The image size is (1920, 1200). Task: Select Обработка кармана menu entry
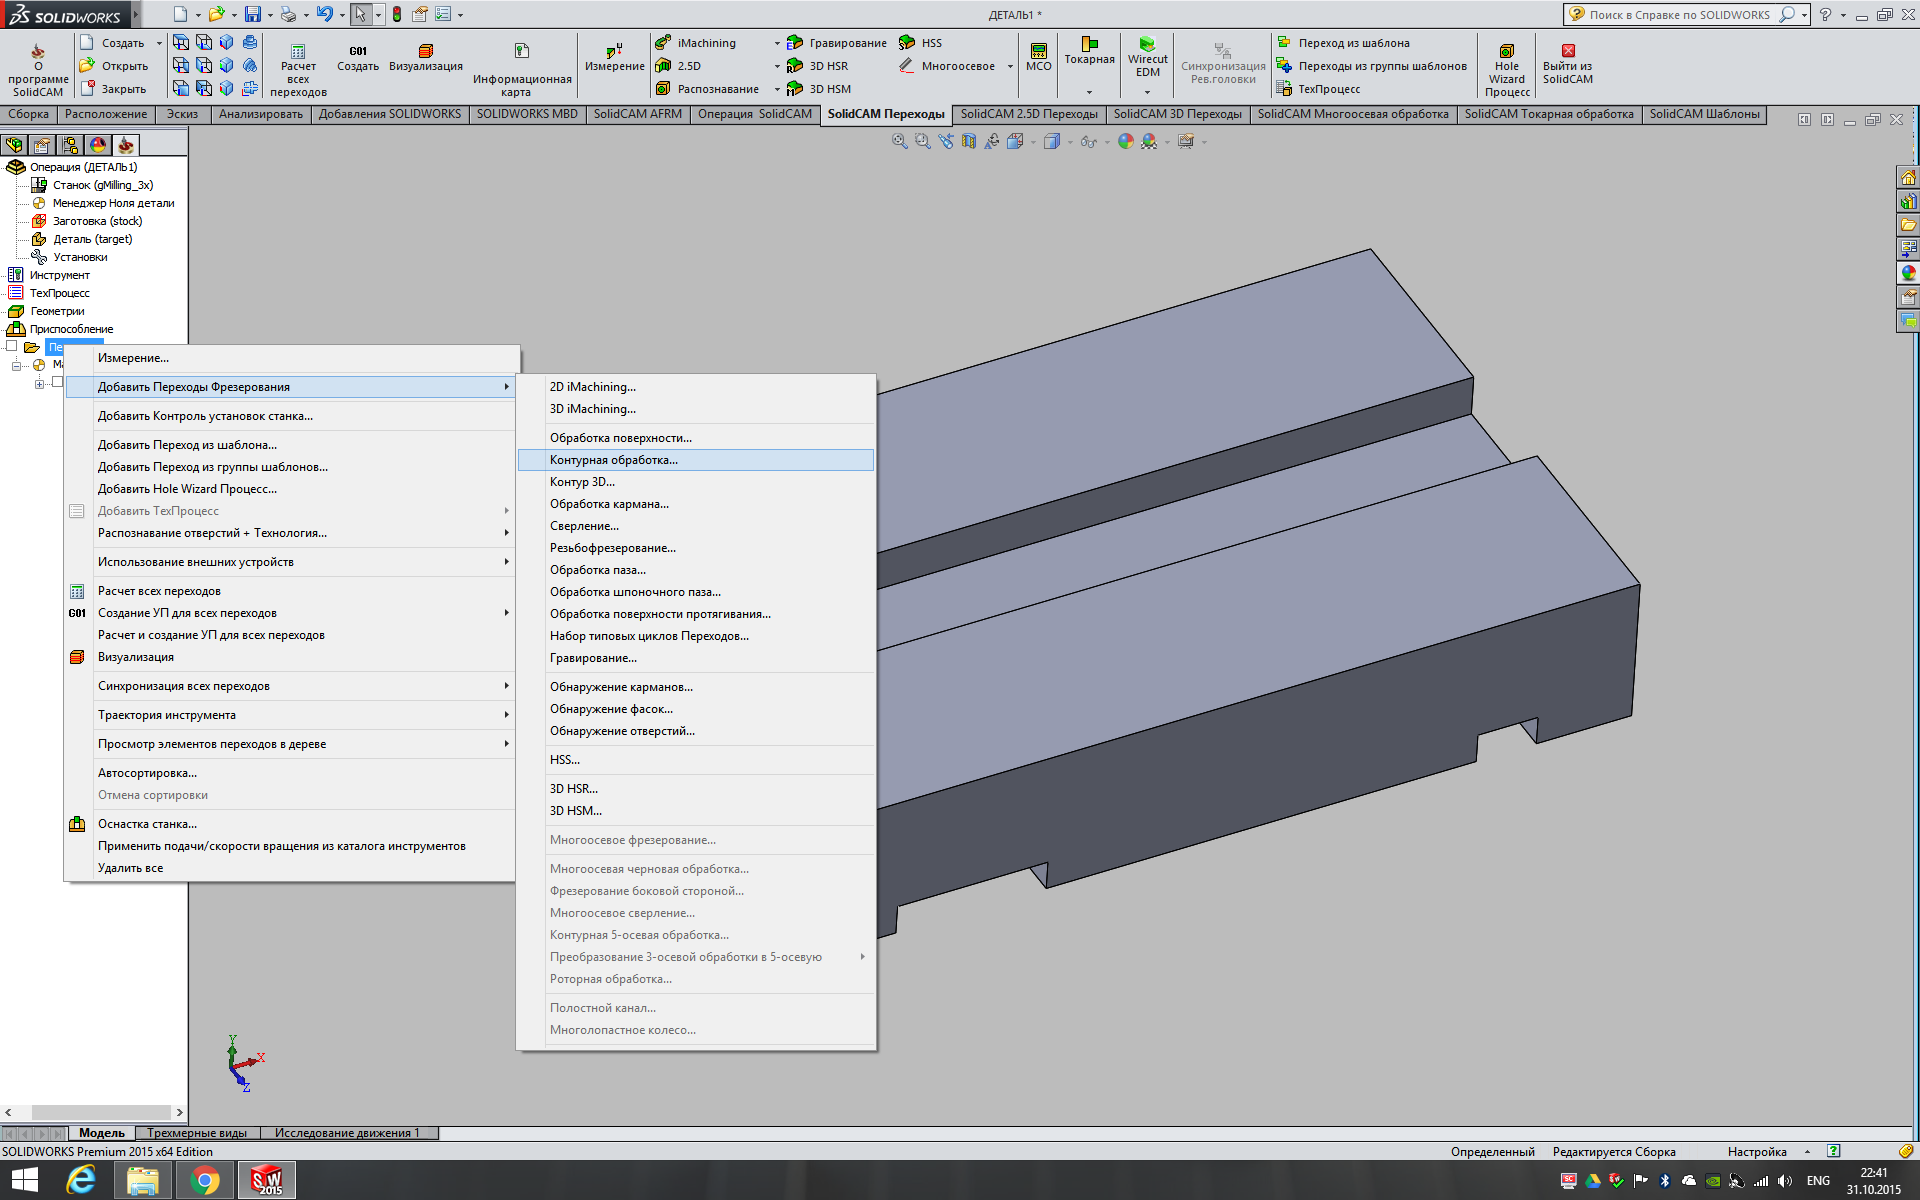click(x=609, y=504)
